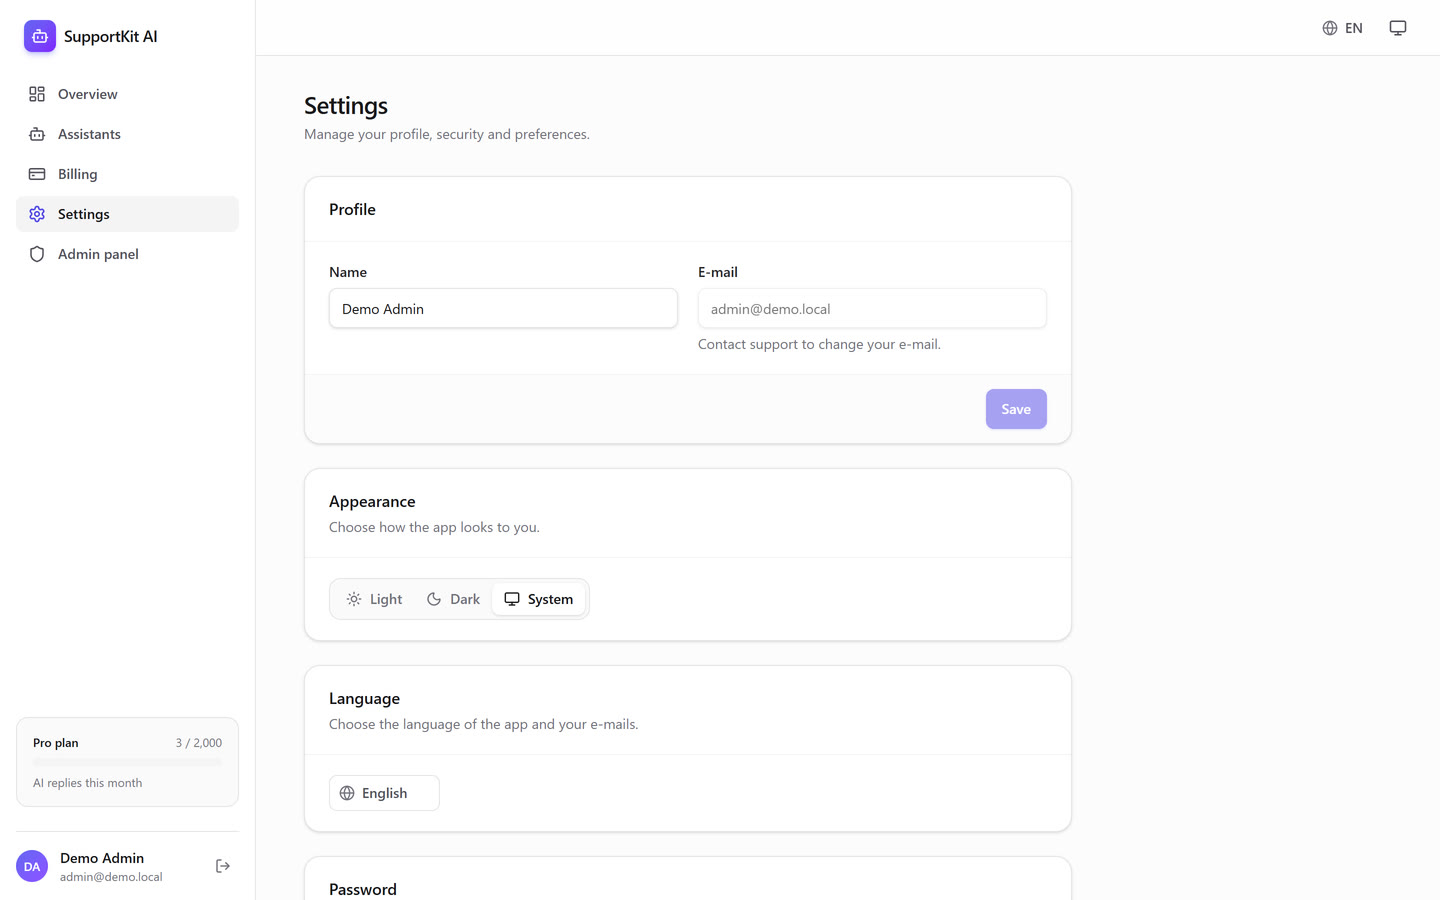Click 'Choose the language of the app' description

point(484,724)
